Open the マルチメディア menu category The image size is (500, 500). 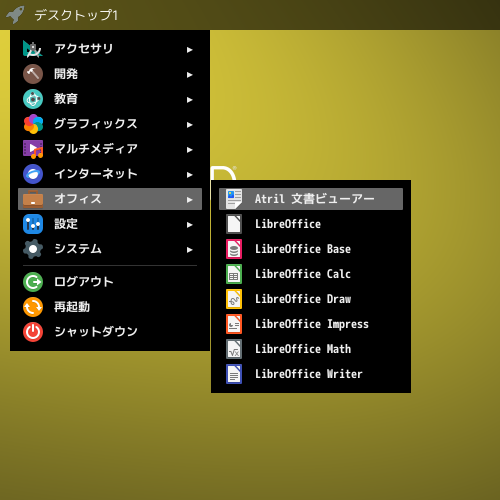coord(110,149)
